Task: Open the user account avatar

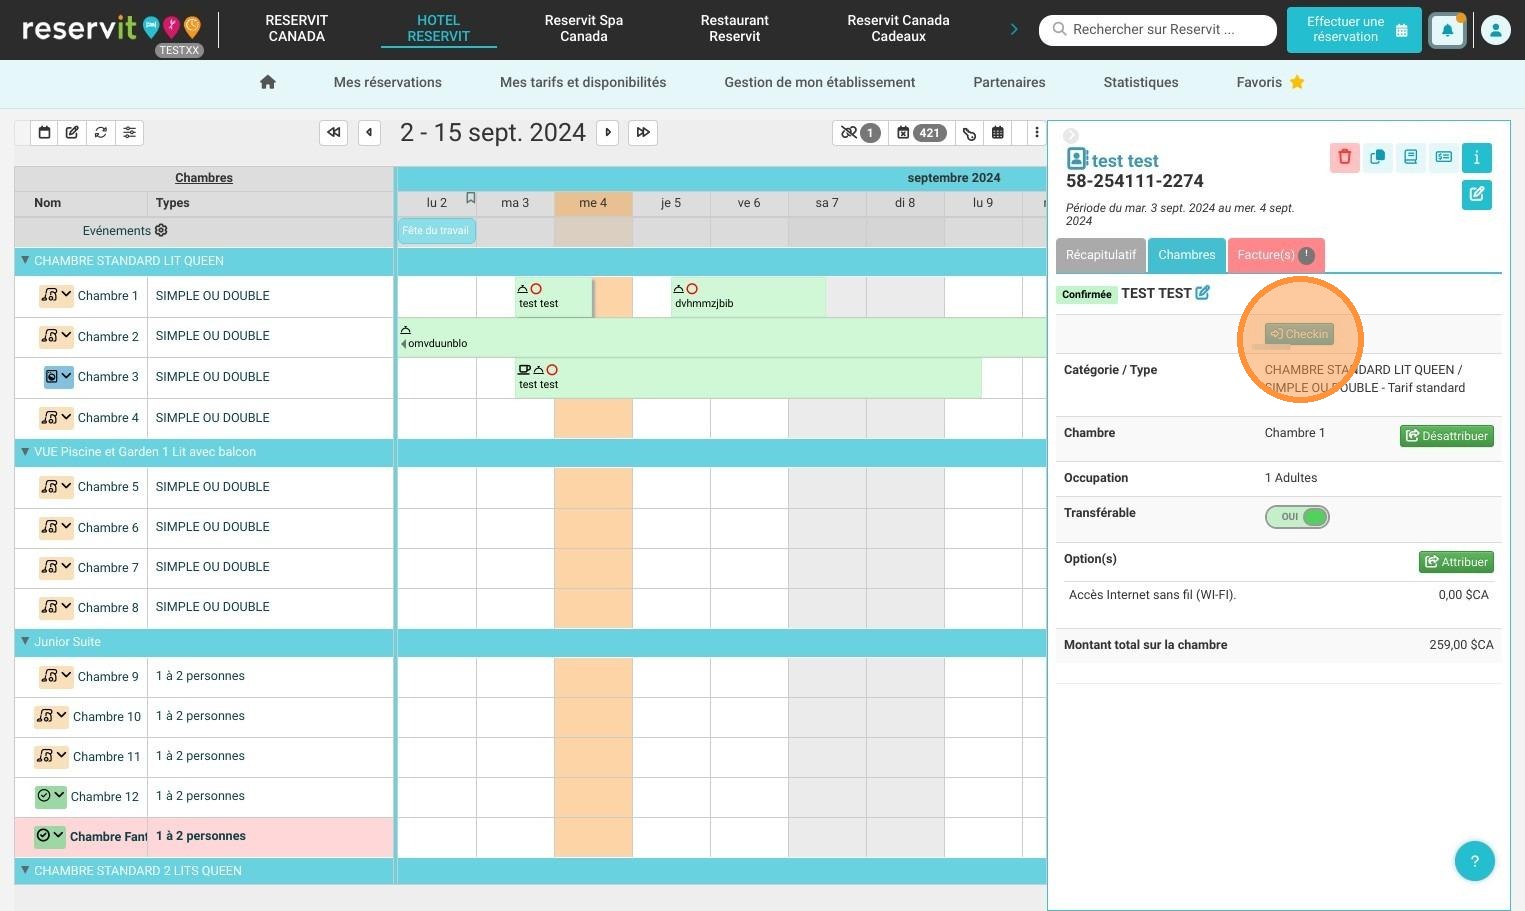Action: click(1495, 30)
